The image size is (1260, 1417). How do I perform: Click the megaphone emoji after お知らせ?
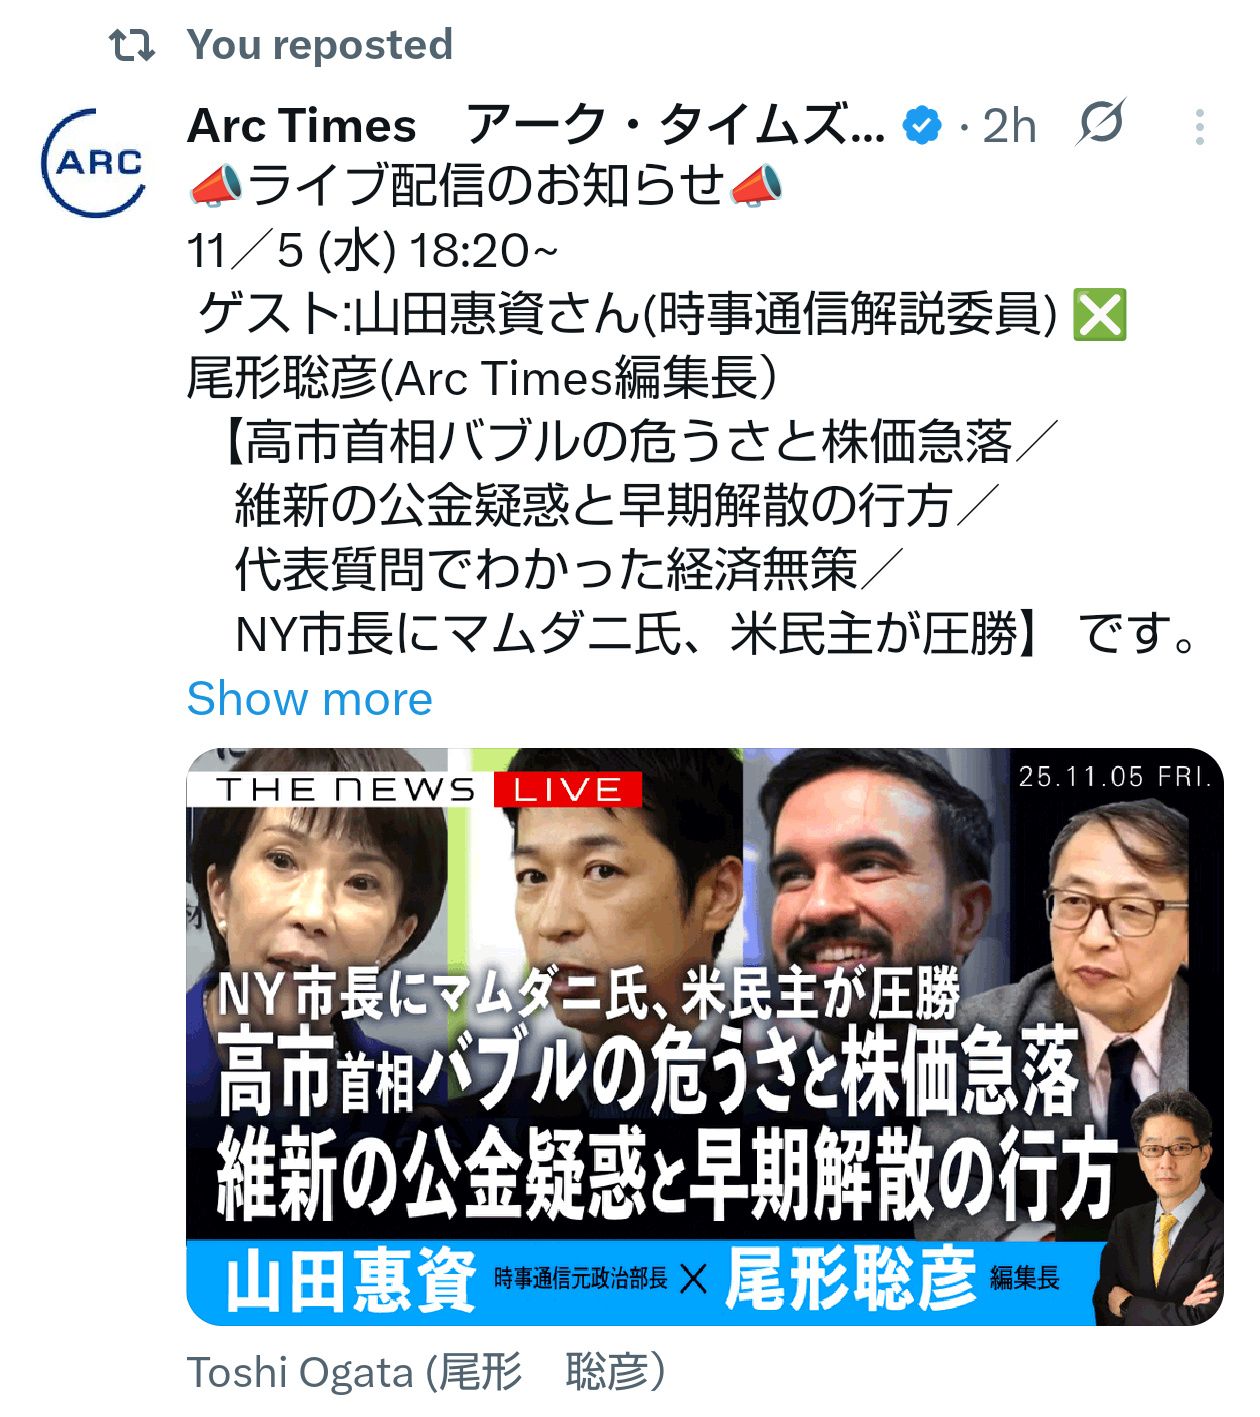(x=756, y=187)
